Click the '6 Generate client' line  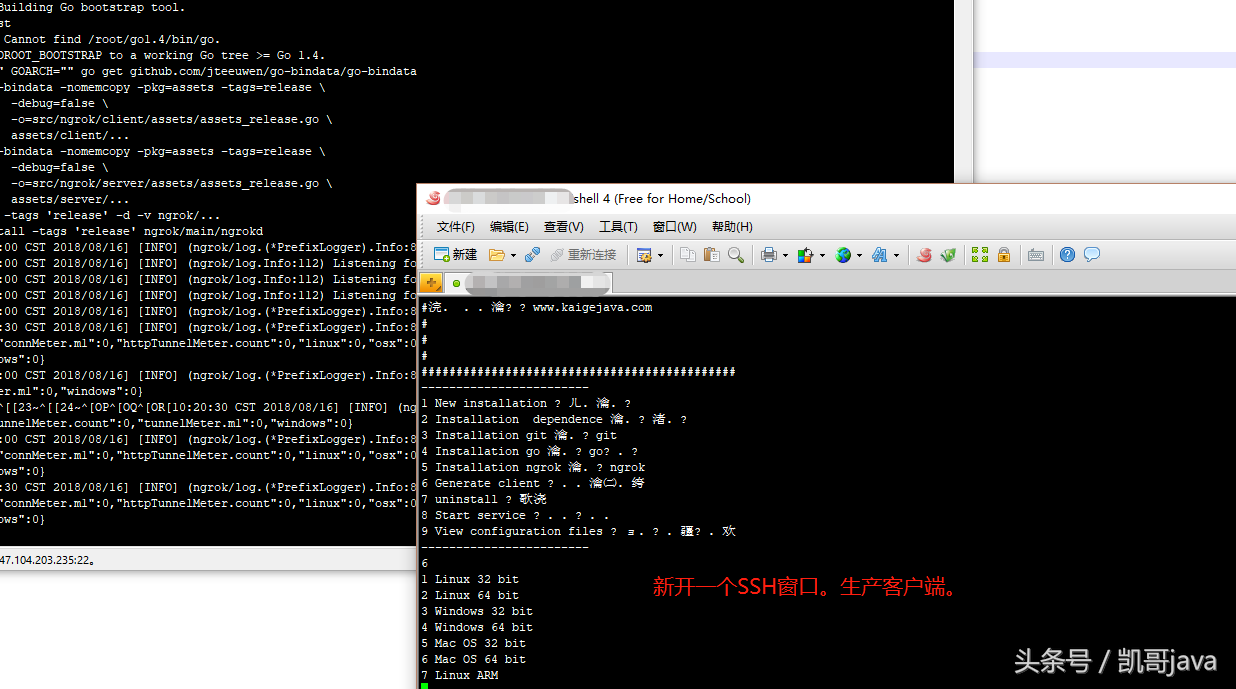pyautogui.click(x=533, y=484)
